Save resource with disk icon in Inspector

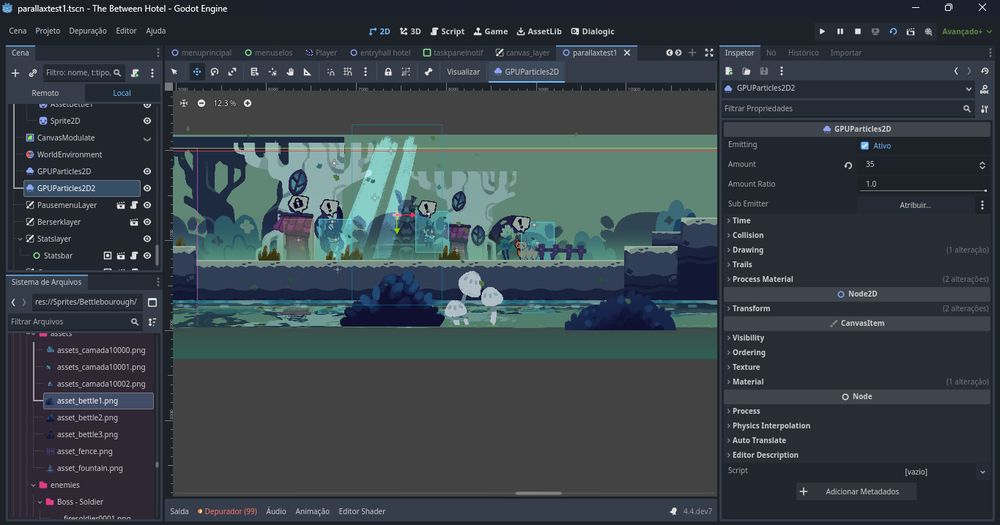click(763, 71)
